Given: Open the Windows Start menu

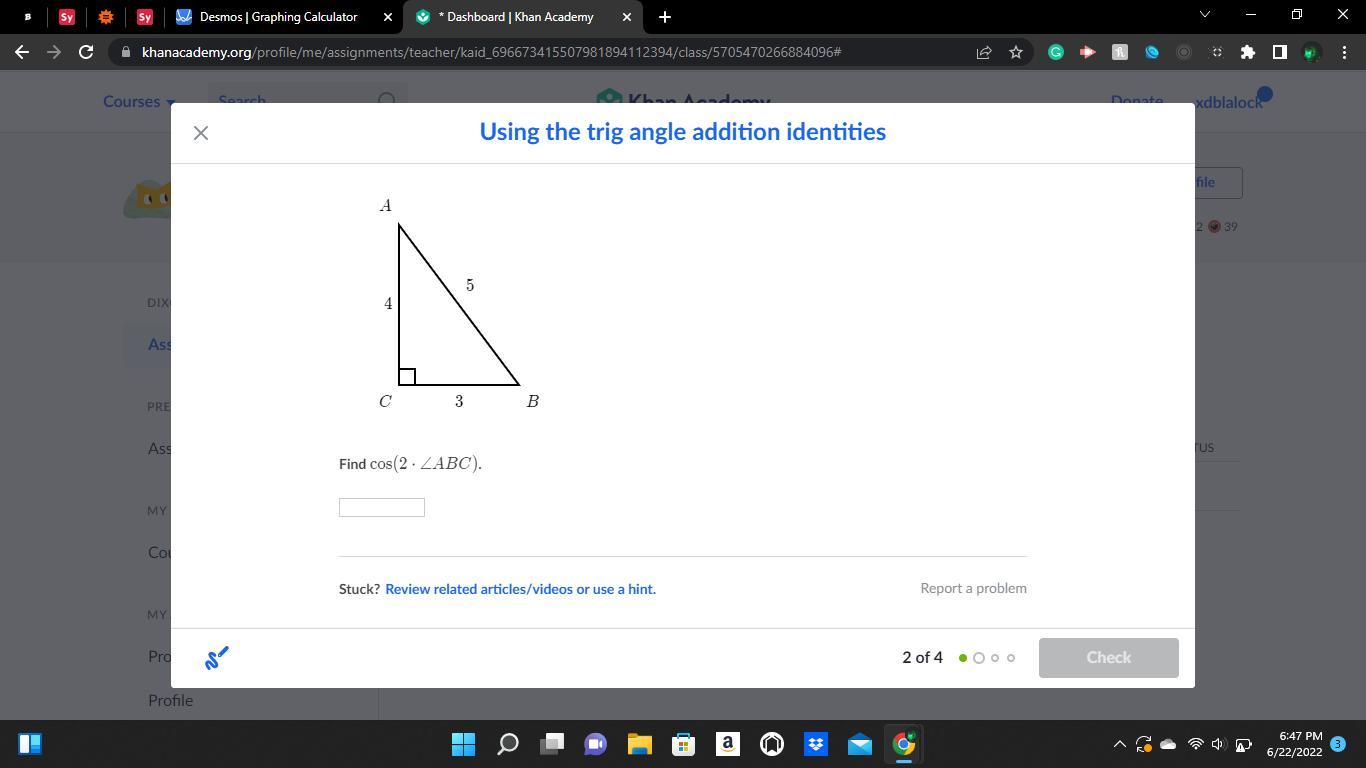Looking at the screenshot, I should (x=463, y=744).
